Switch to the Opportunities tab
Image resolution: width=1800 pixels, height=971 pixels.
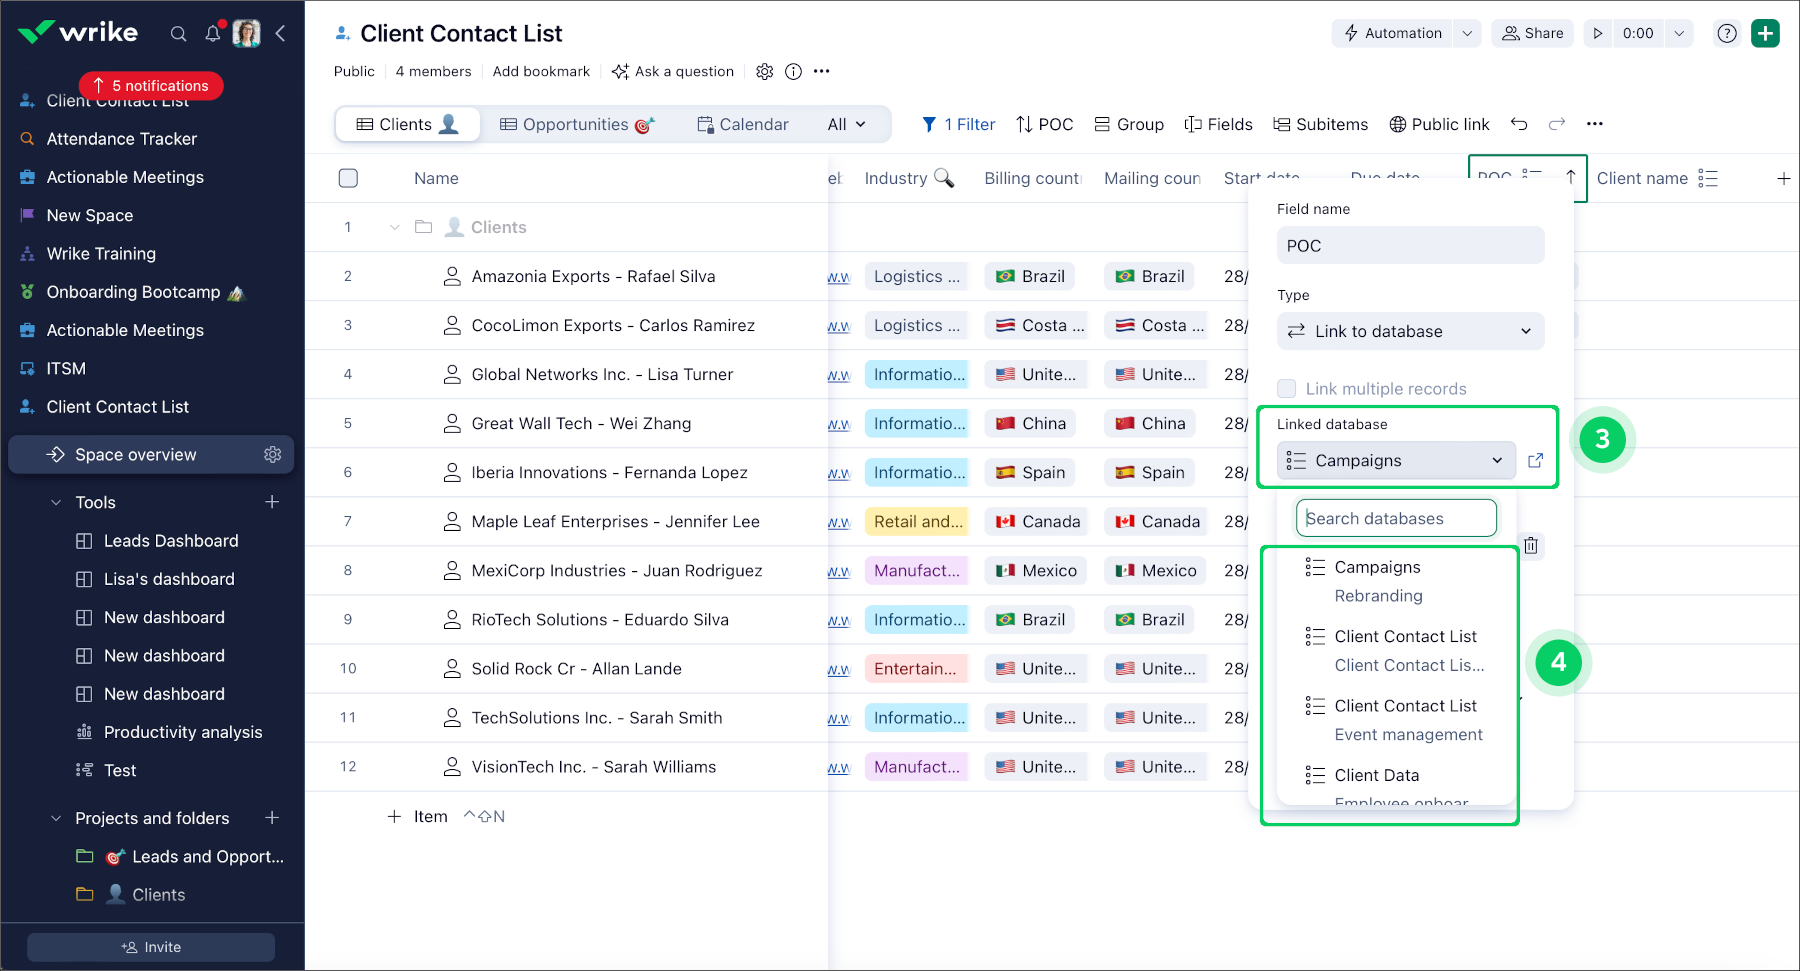tap(578, 124)
